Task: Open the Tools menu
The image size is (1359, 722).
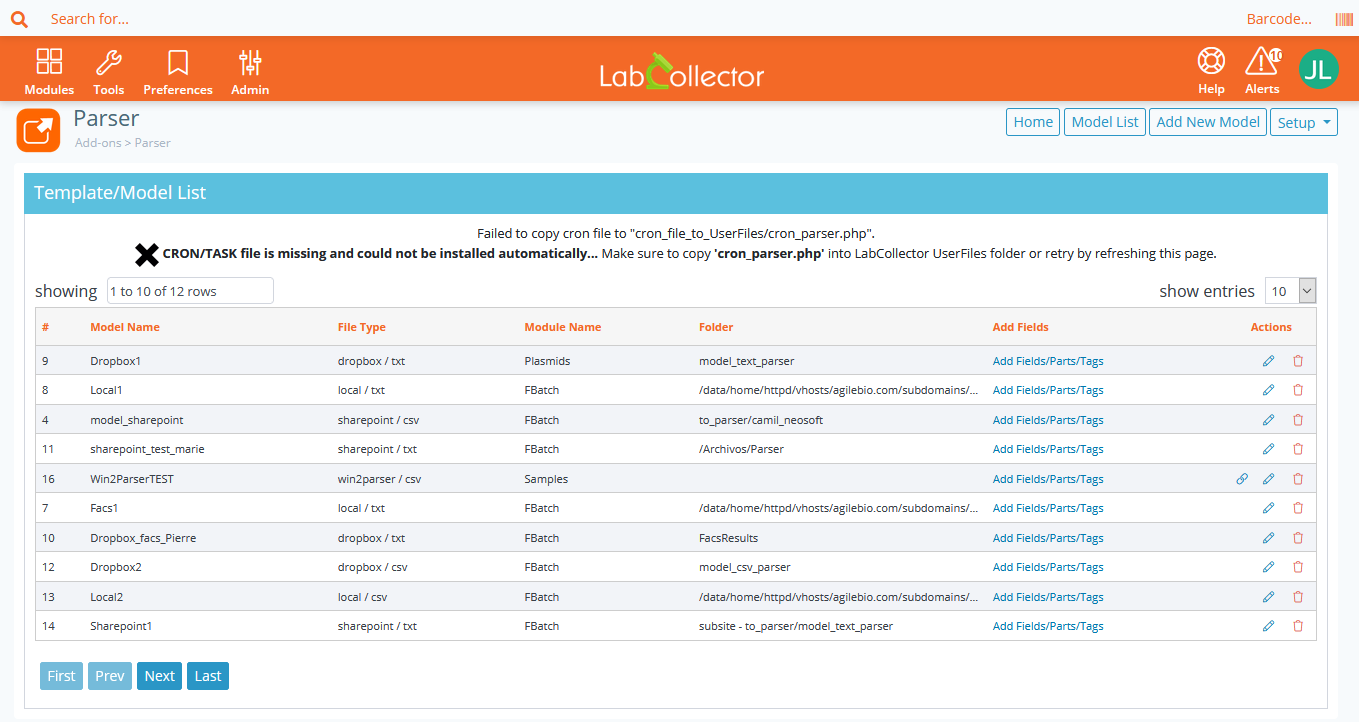Action: pos(109,72)
